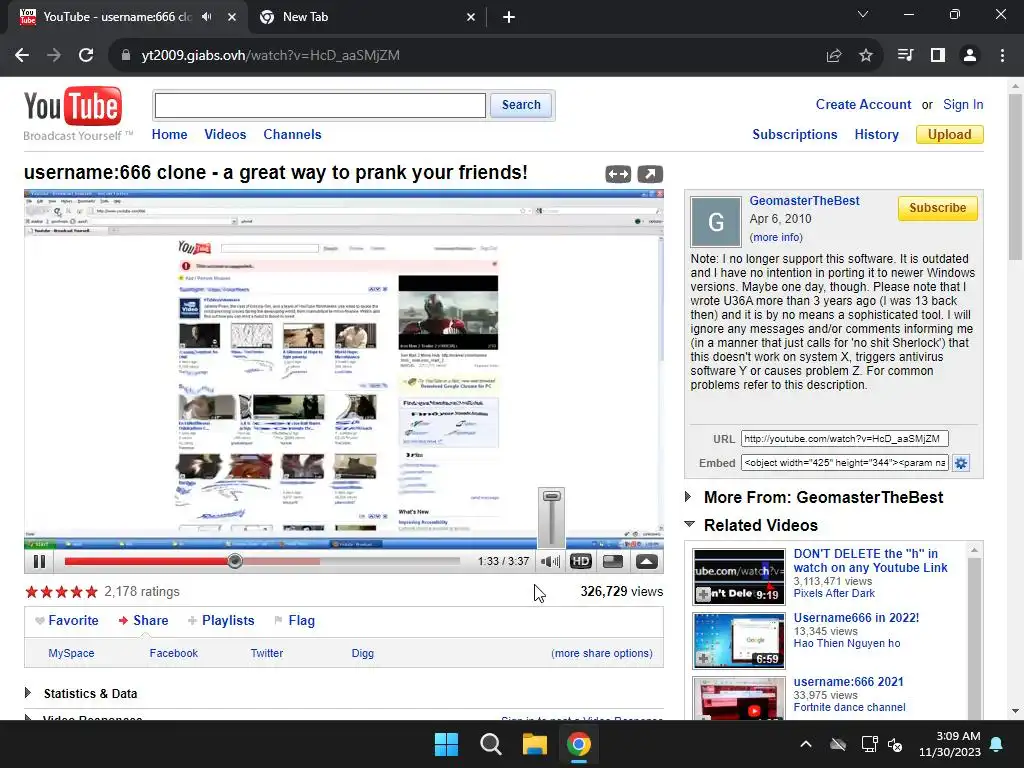Click the expand-width player icon above the video
The width and height of the screenshot is (1024, 768).
618,174
